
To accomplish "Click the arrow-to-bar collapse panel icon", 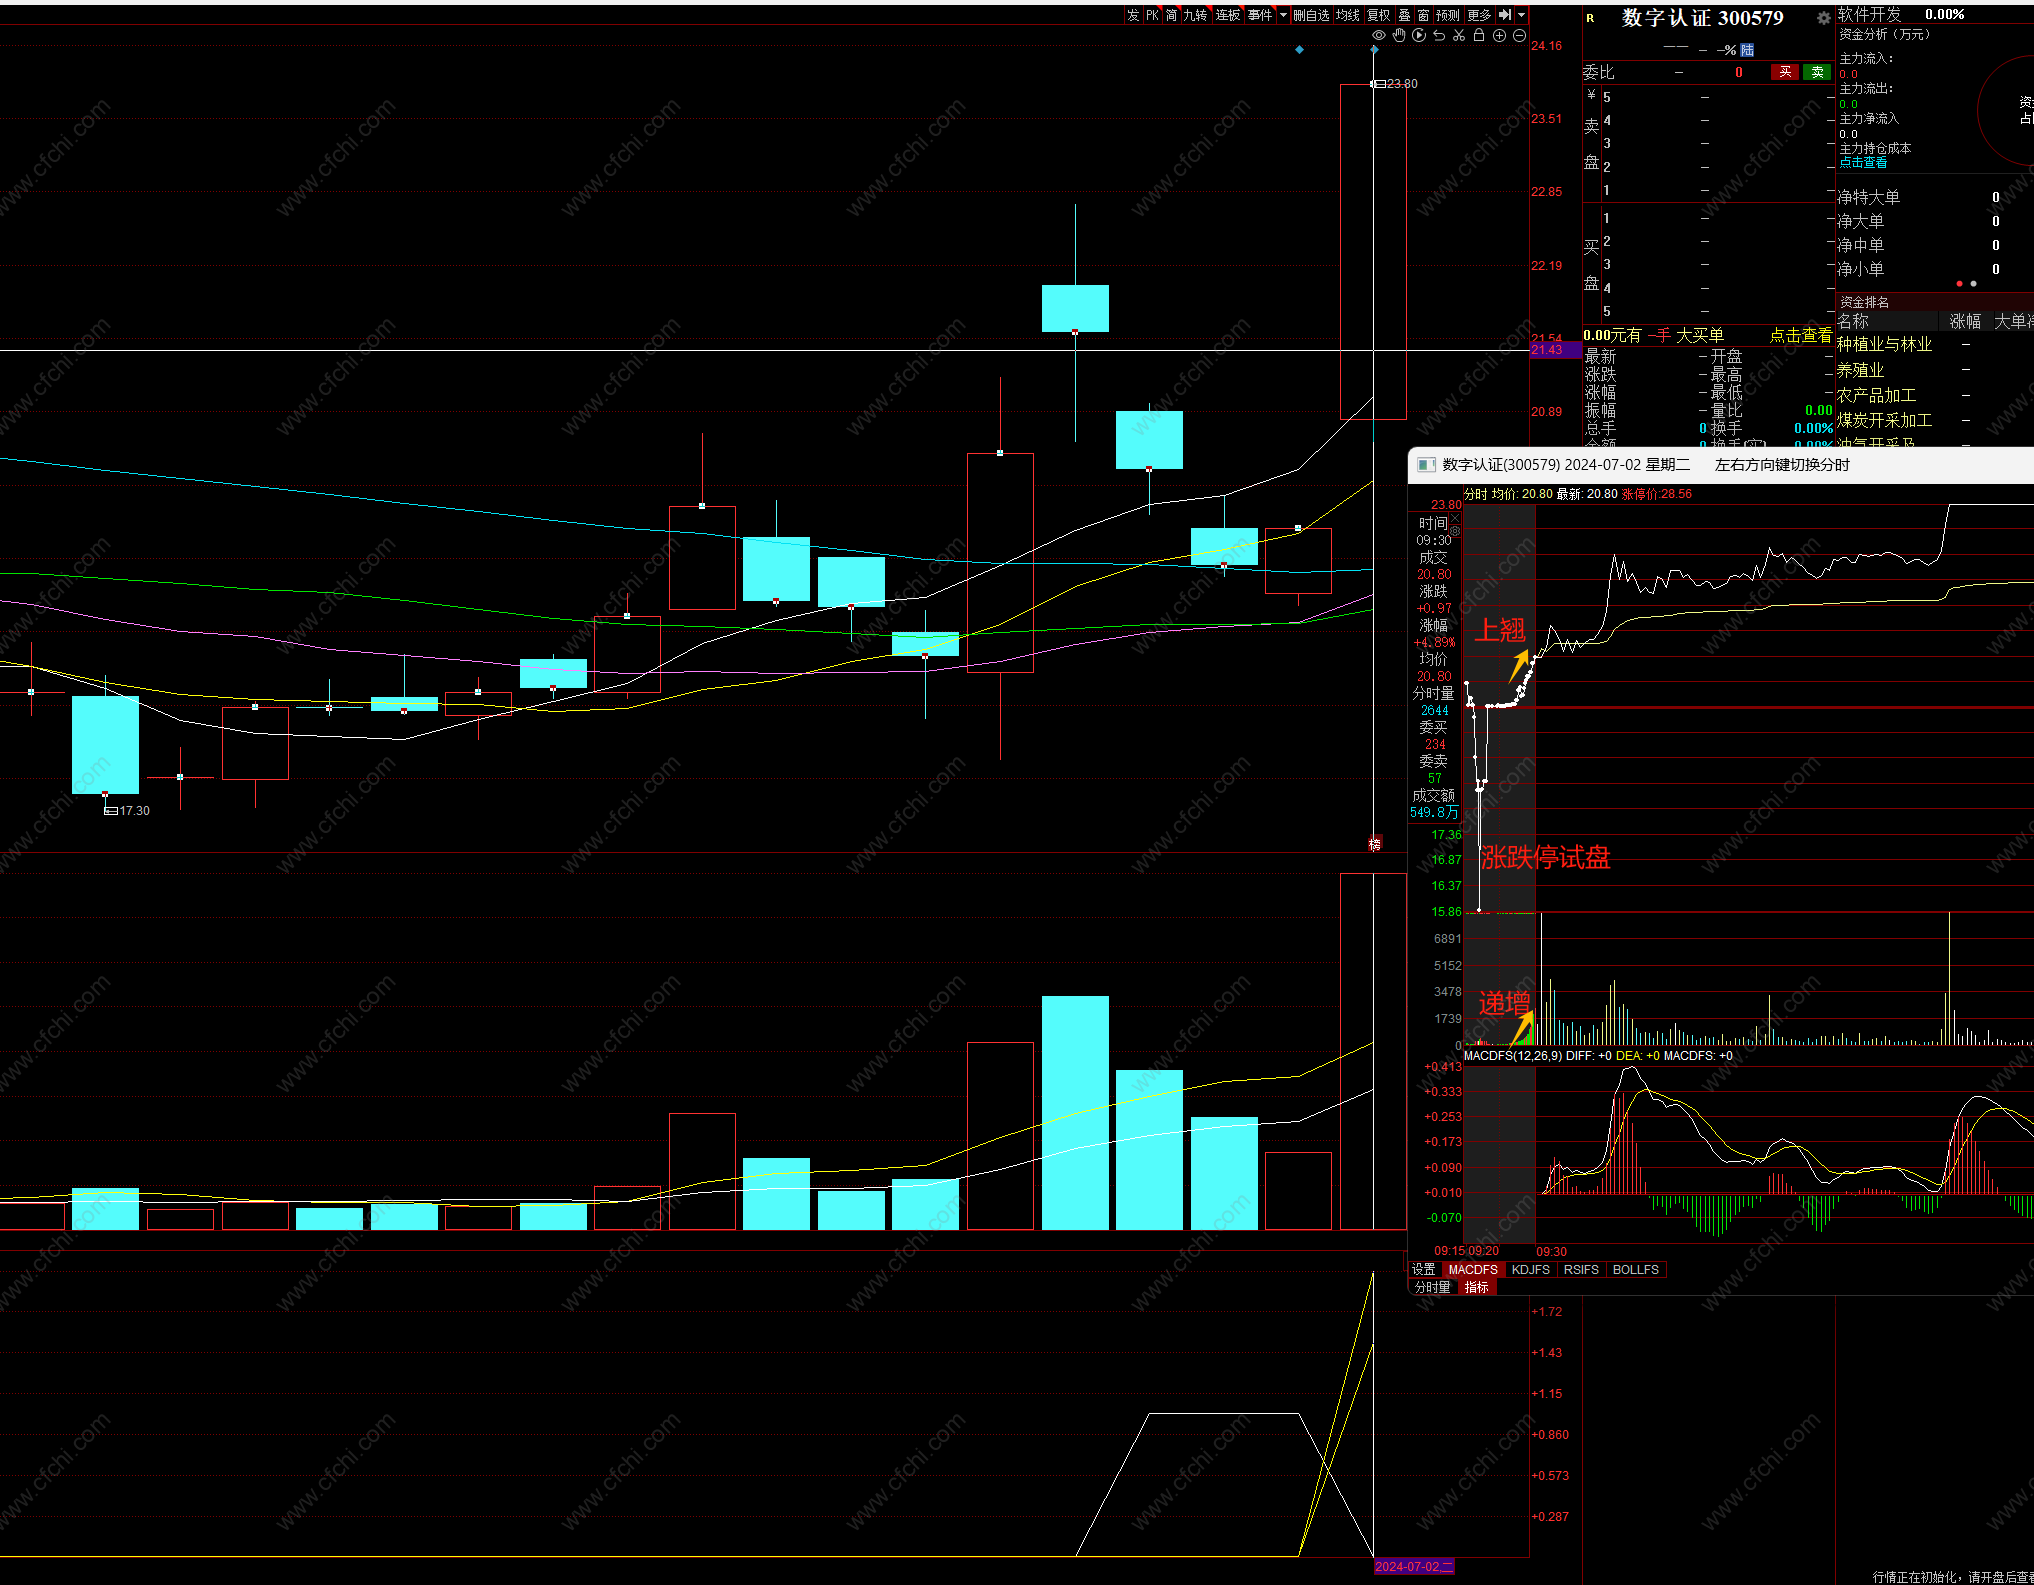I will point(1505,15).
